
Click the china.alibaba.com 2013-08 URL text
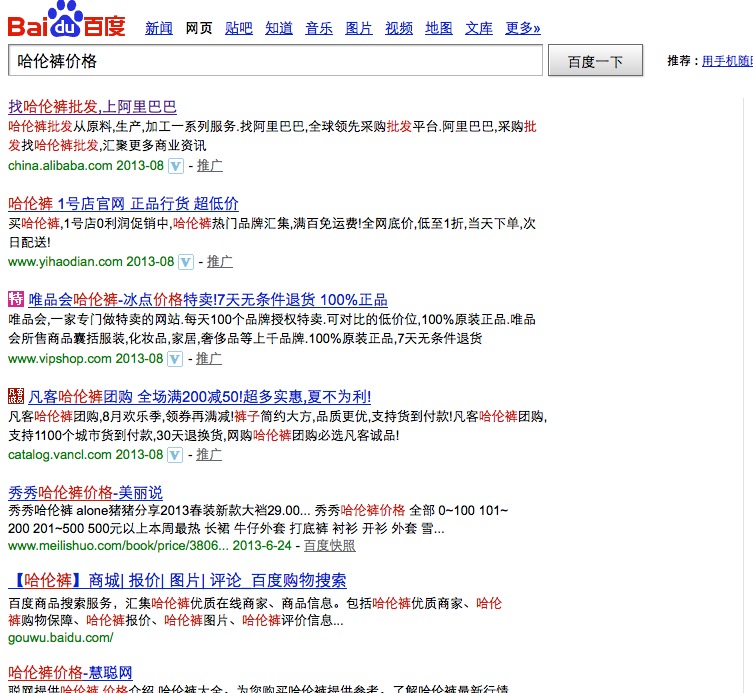pyautogui.click(x=86, y=166)
